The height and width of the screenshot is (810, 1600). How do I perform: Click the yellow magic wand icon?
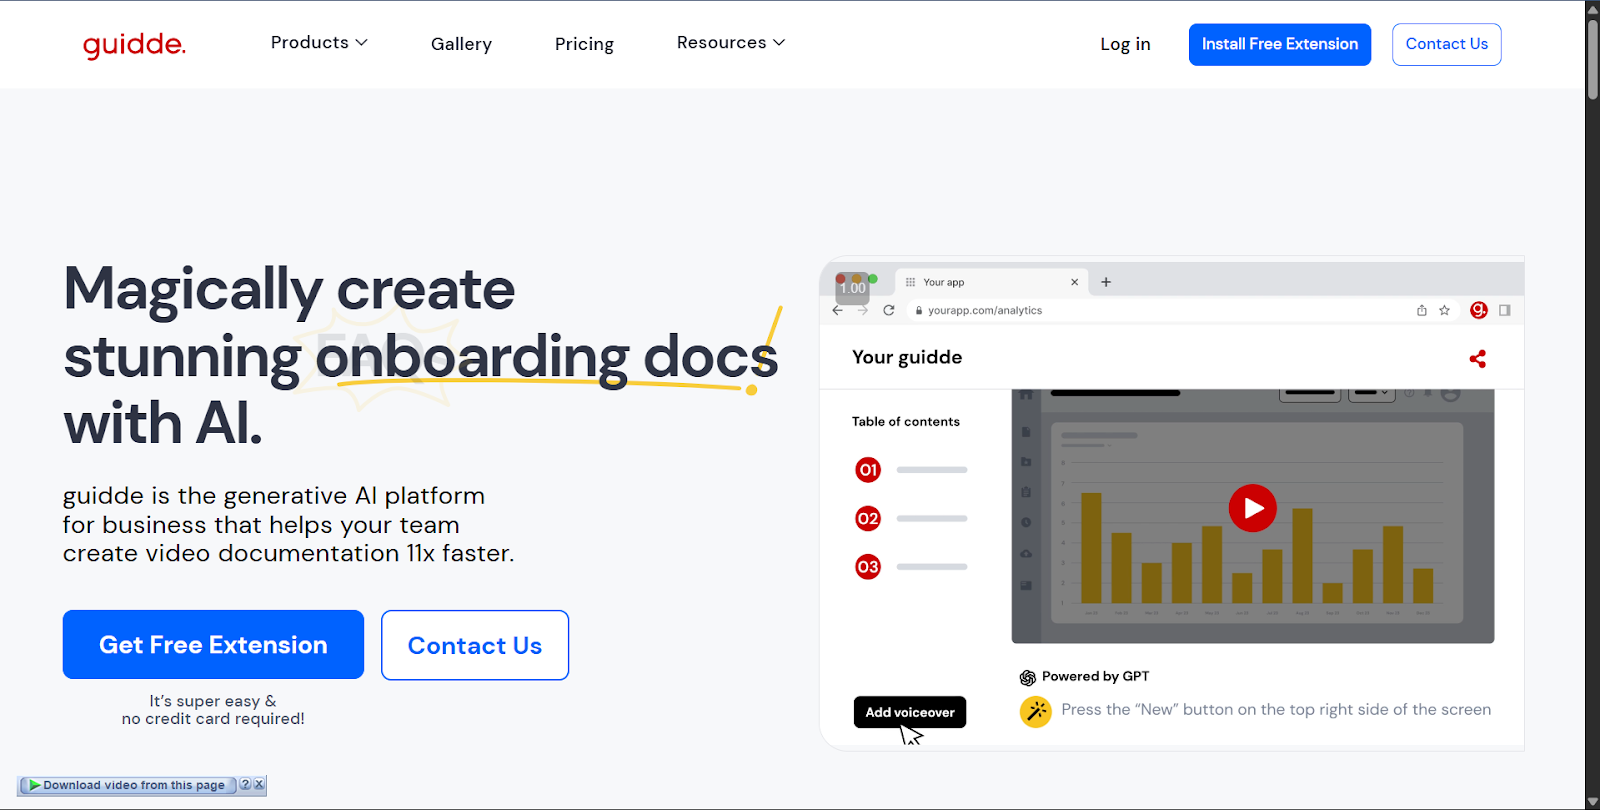[x=1036, y=711]
